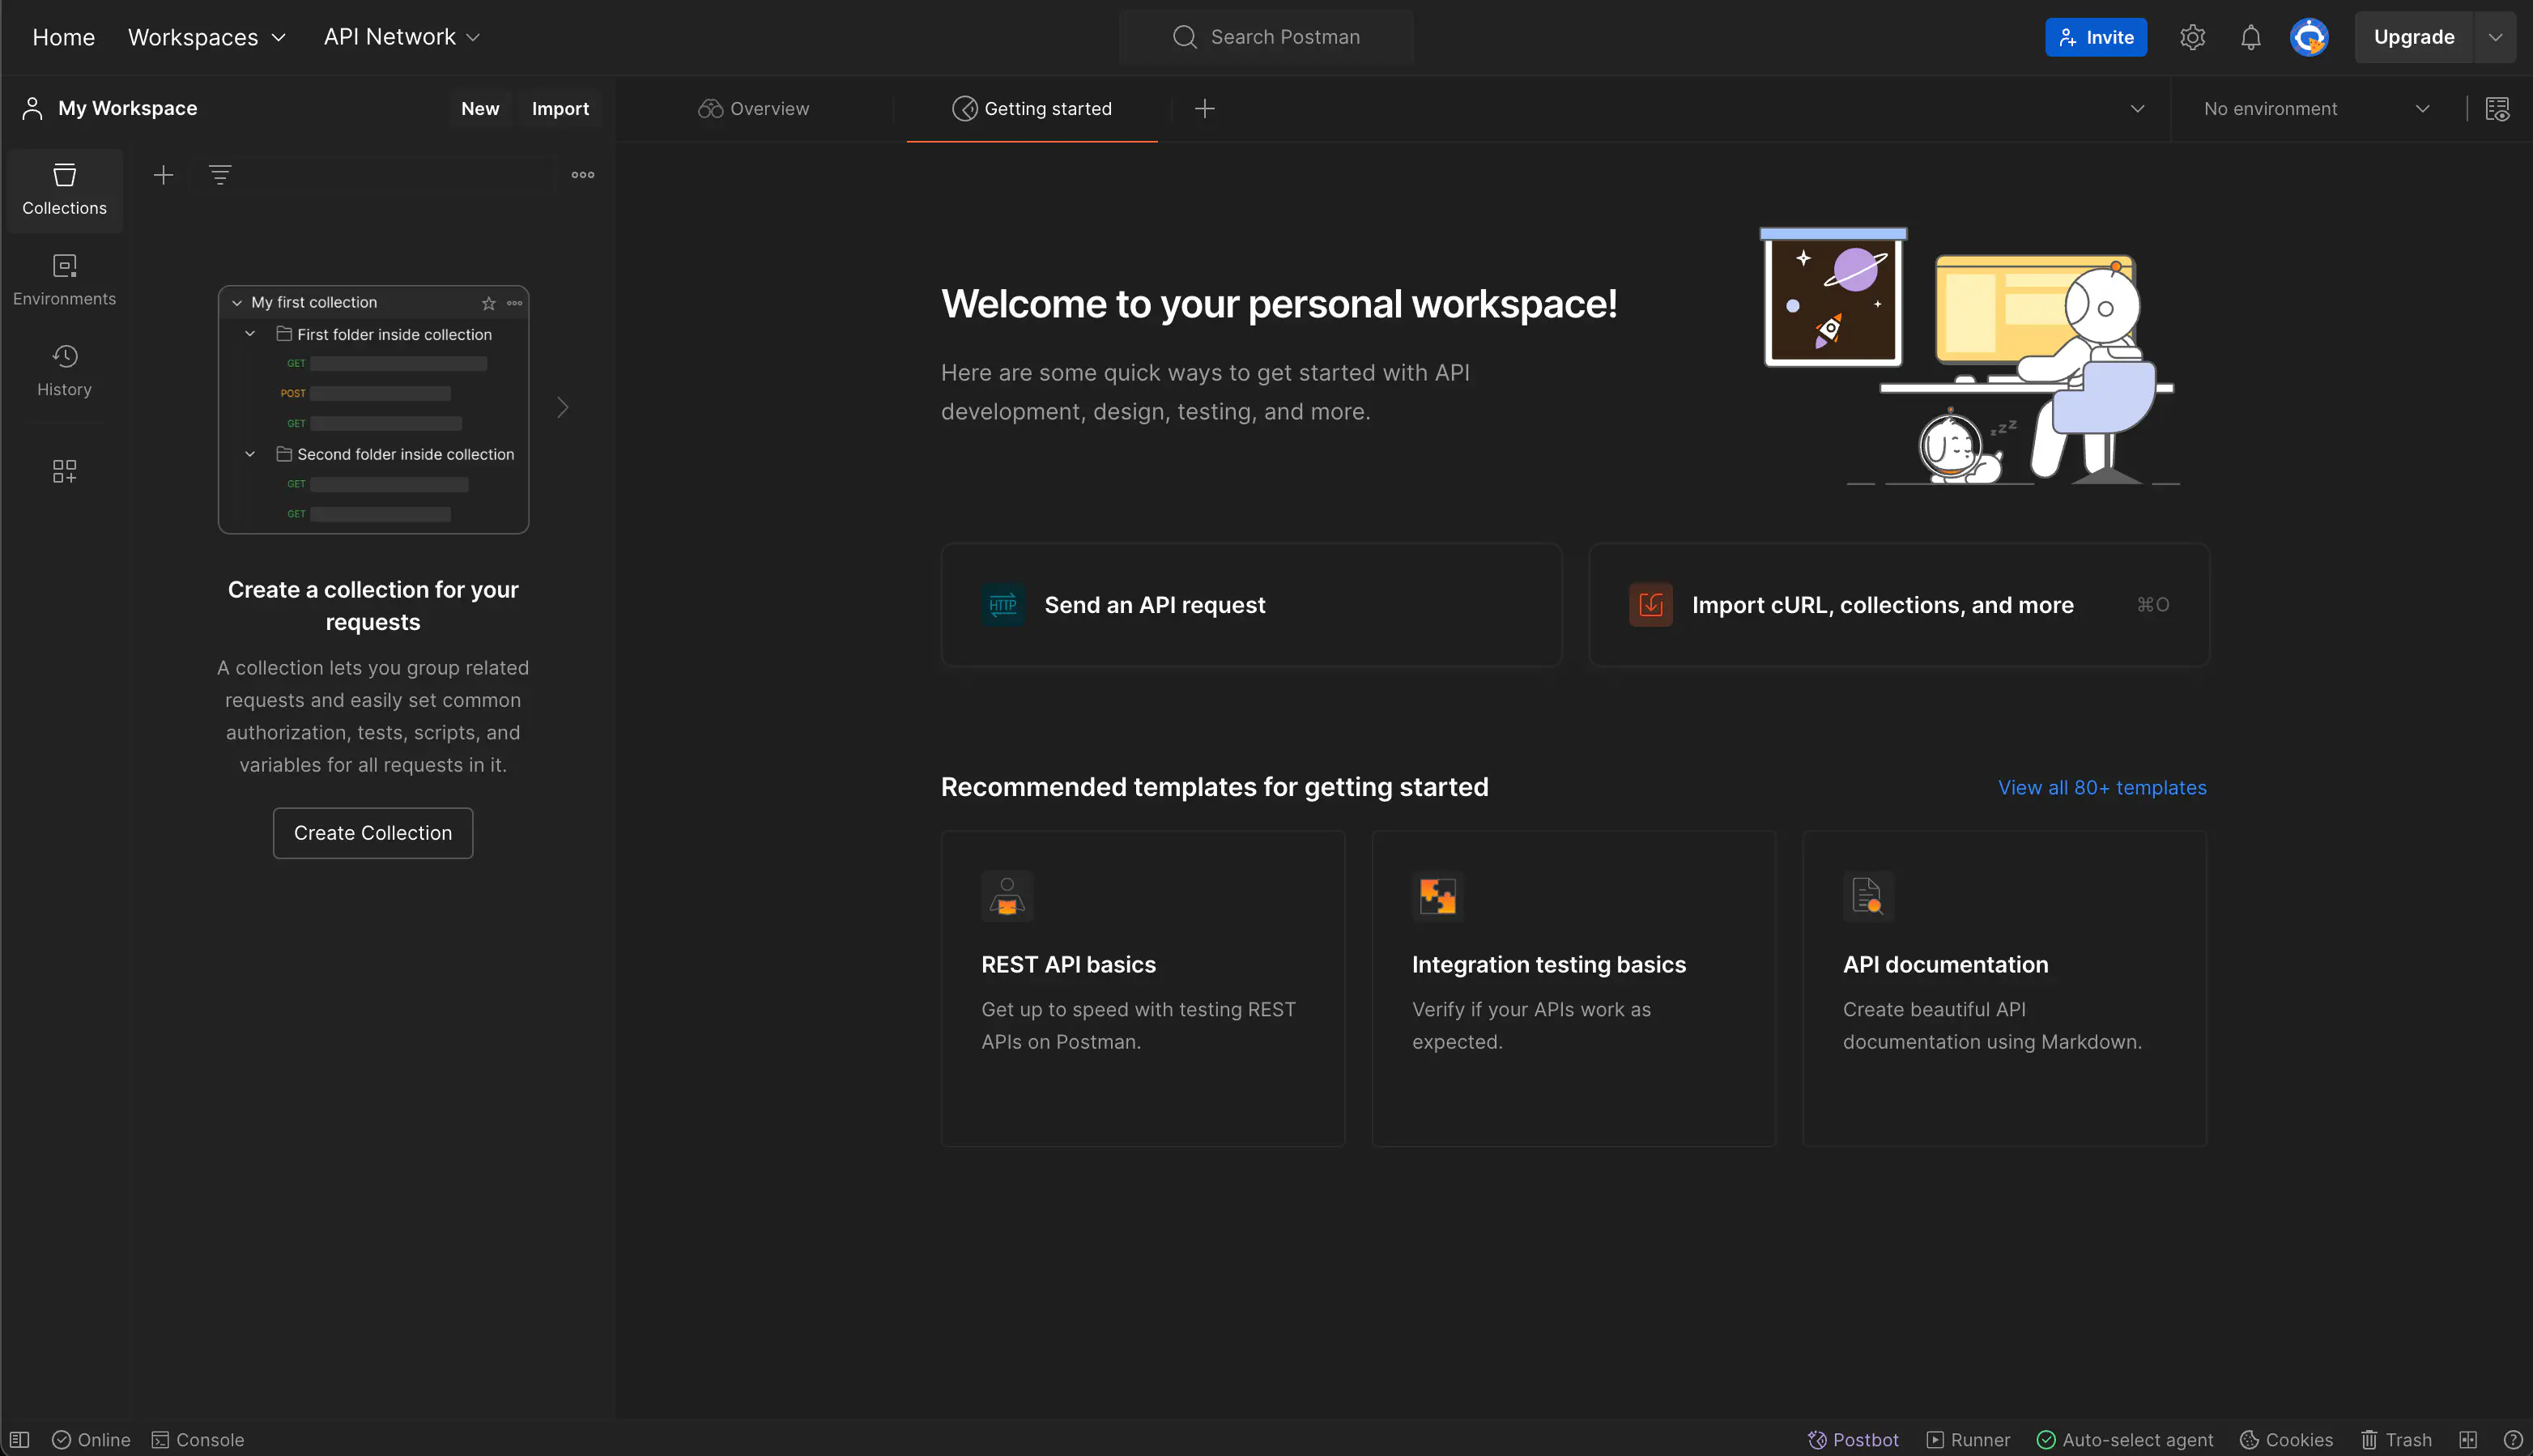Toggle sidebar visibility from status bar
The height and width of the screenshot is (1456, 2533).
coord(20,1440)
